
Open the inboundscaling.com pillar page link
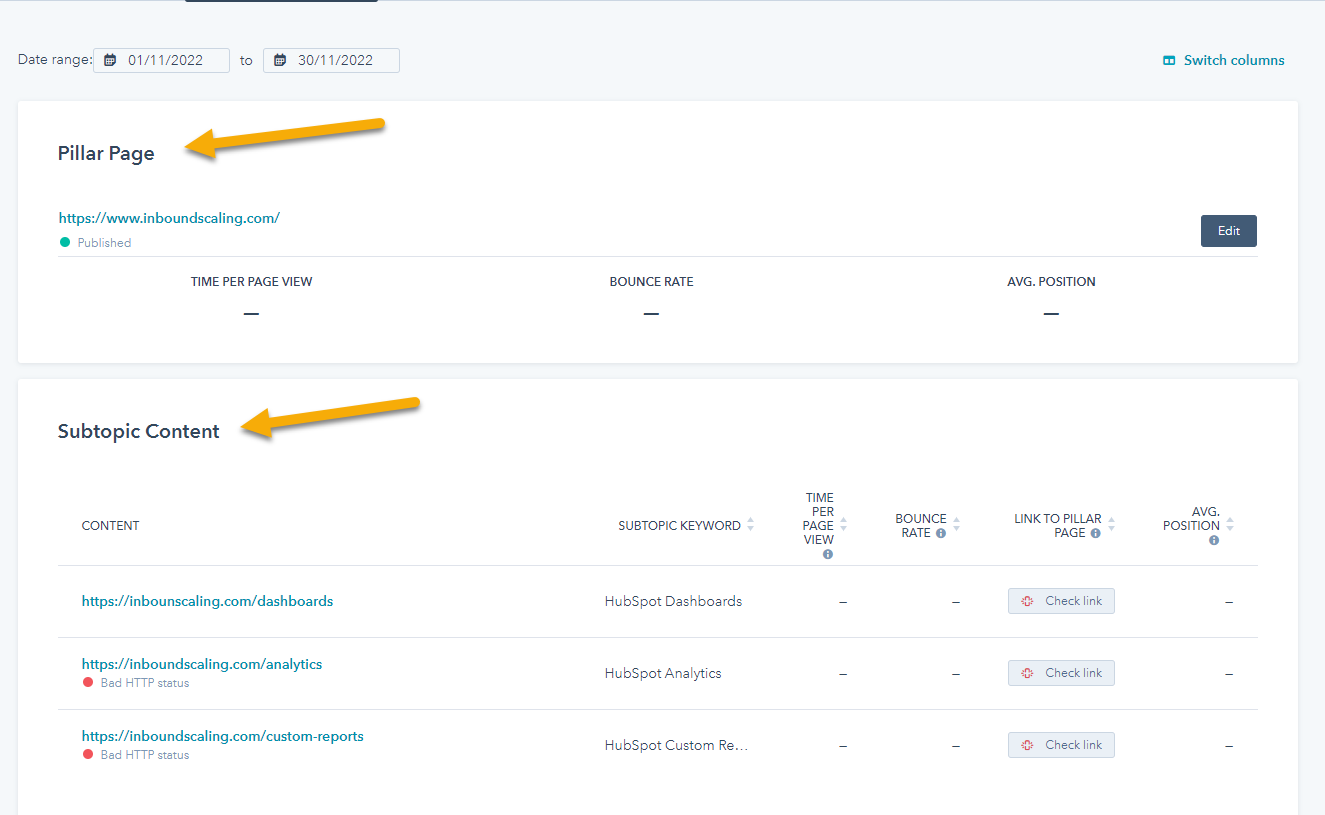pyautogui.click(x=169, y=217)
